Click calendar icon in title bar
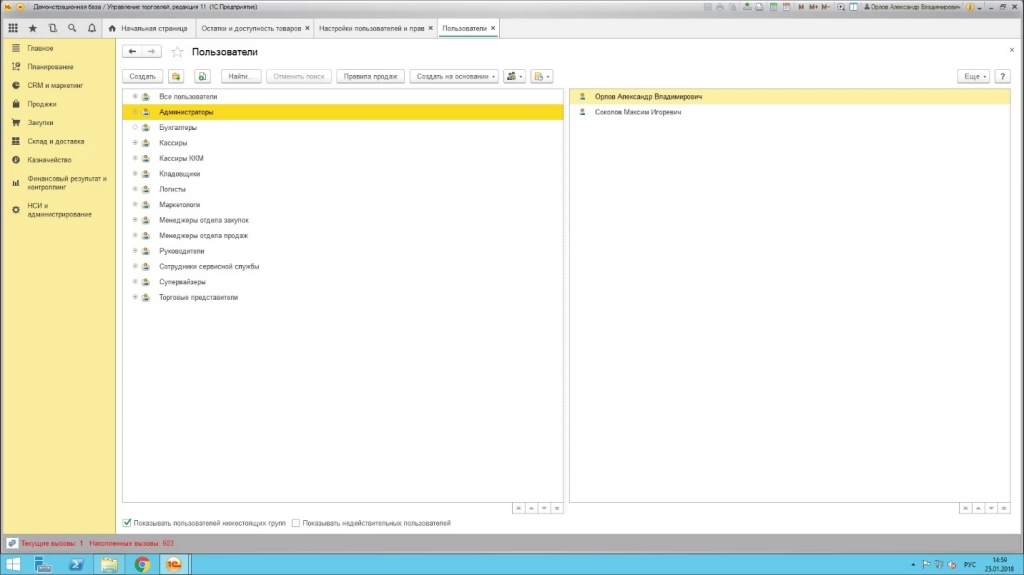Image resolution: width=1024 pixels, height=575 pixels. click(x=786, y=7)
